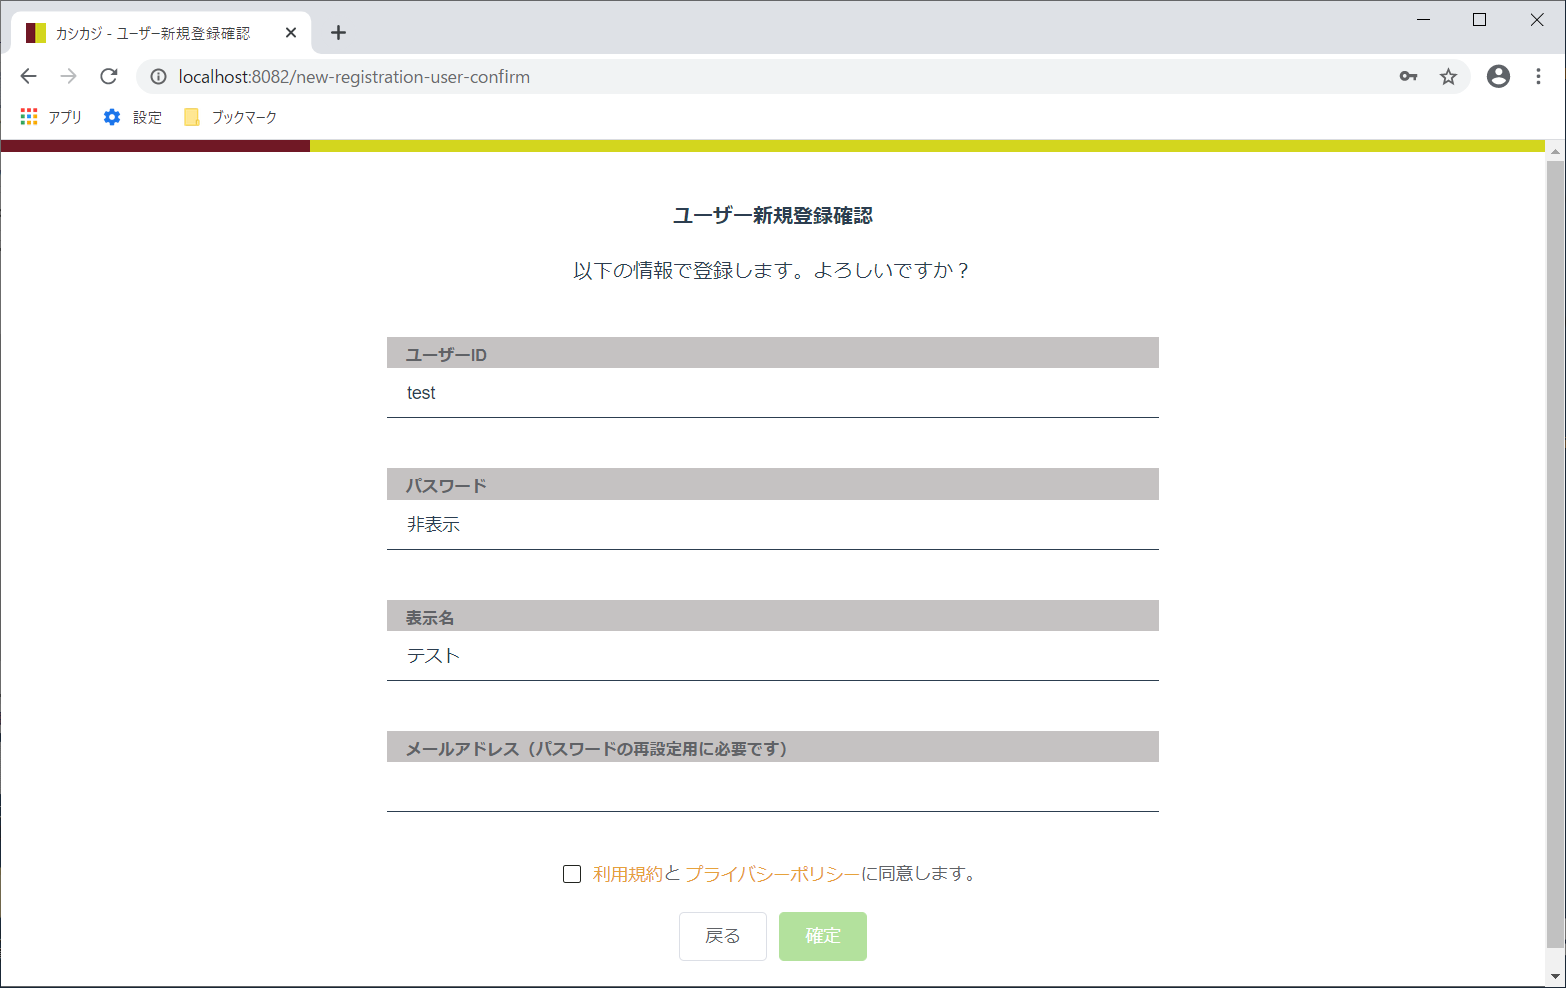Minimize the browser window

[x=1423, y=20]
